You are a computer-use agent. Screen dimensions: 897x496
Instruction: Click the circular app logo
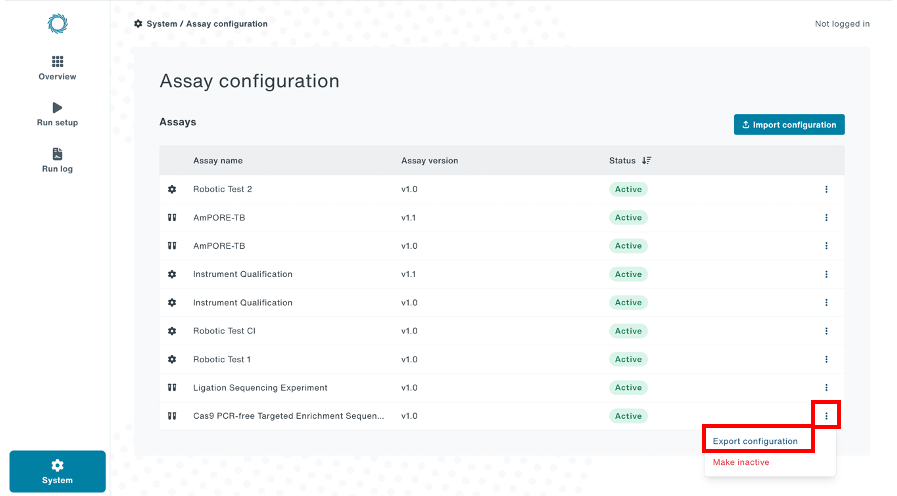[57, 23]
